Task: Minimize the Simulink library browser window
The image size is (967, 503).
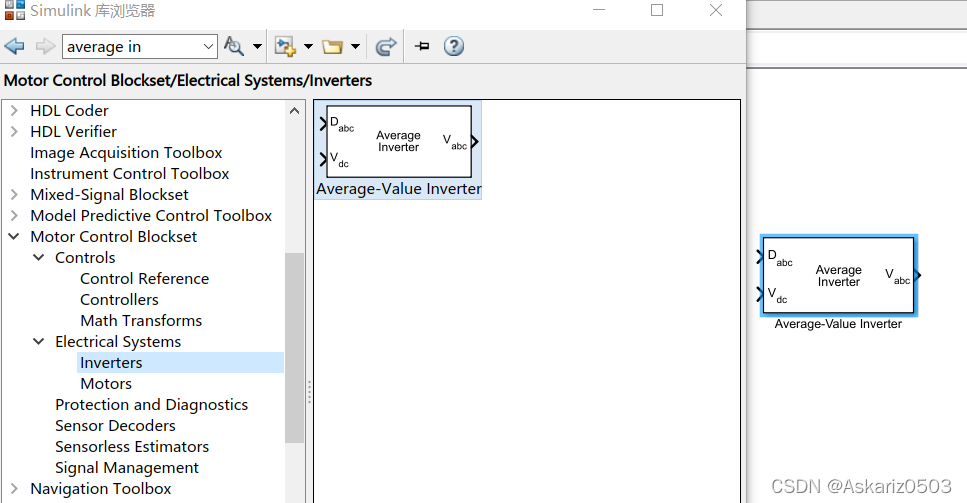Action: 599,10
